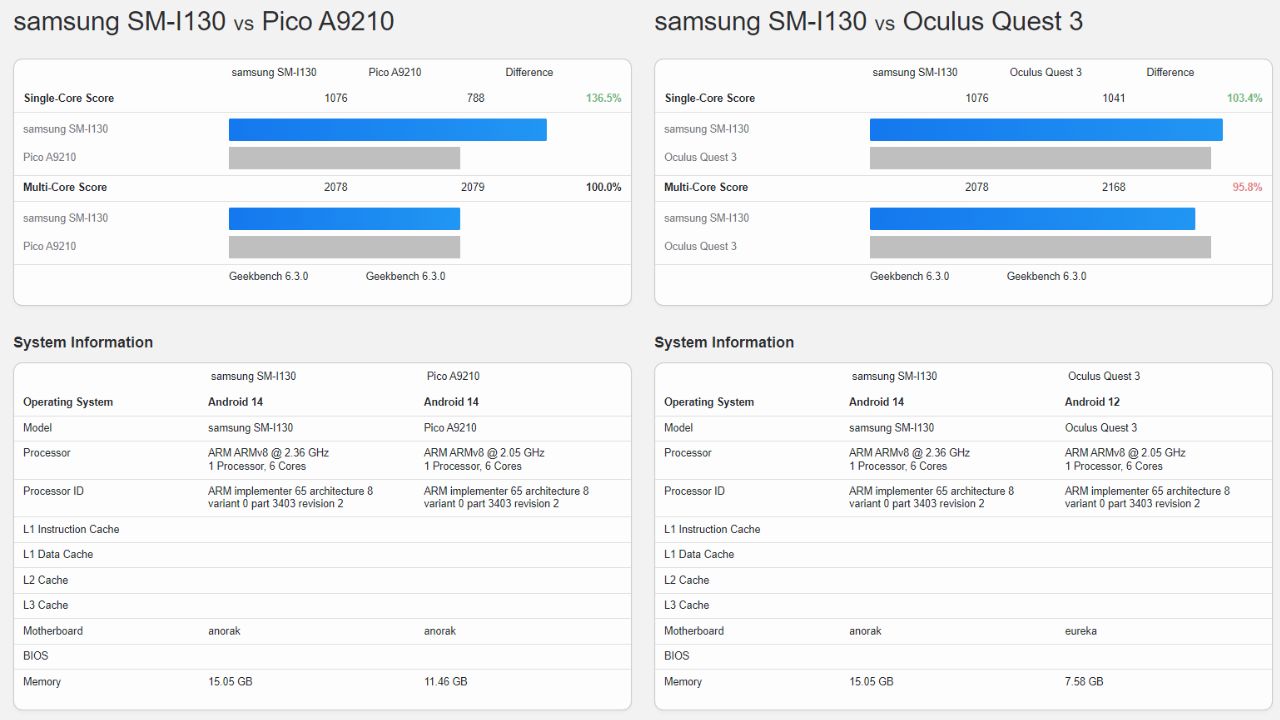Click the blue multi-core bar in the Oculus comparison

point(1032,219)
